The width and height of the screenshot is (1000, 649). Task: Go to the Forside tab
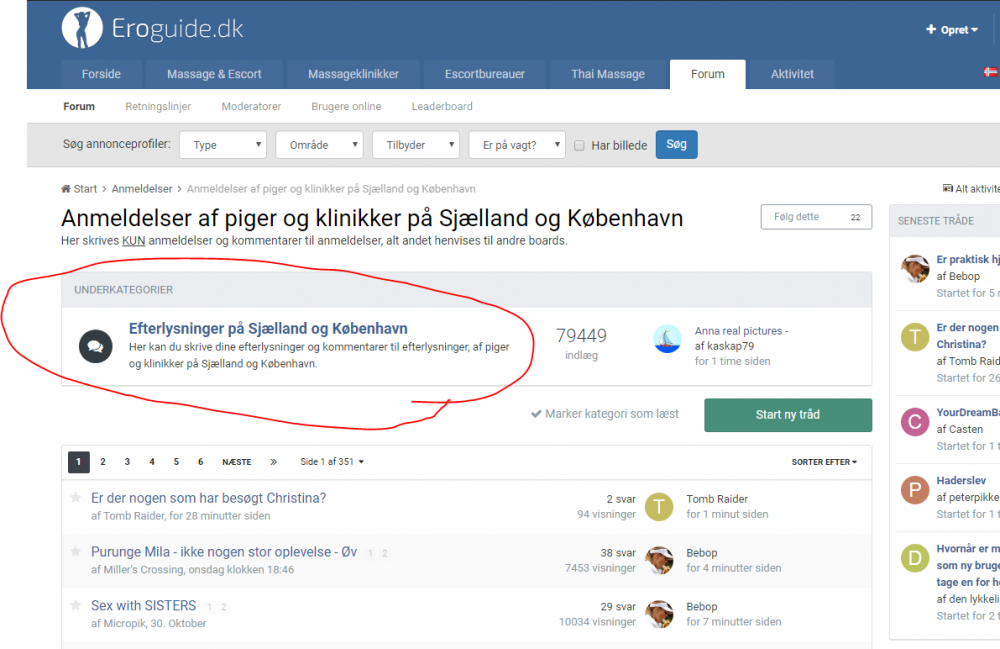pyautogui.click(x=101, y=74)
